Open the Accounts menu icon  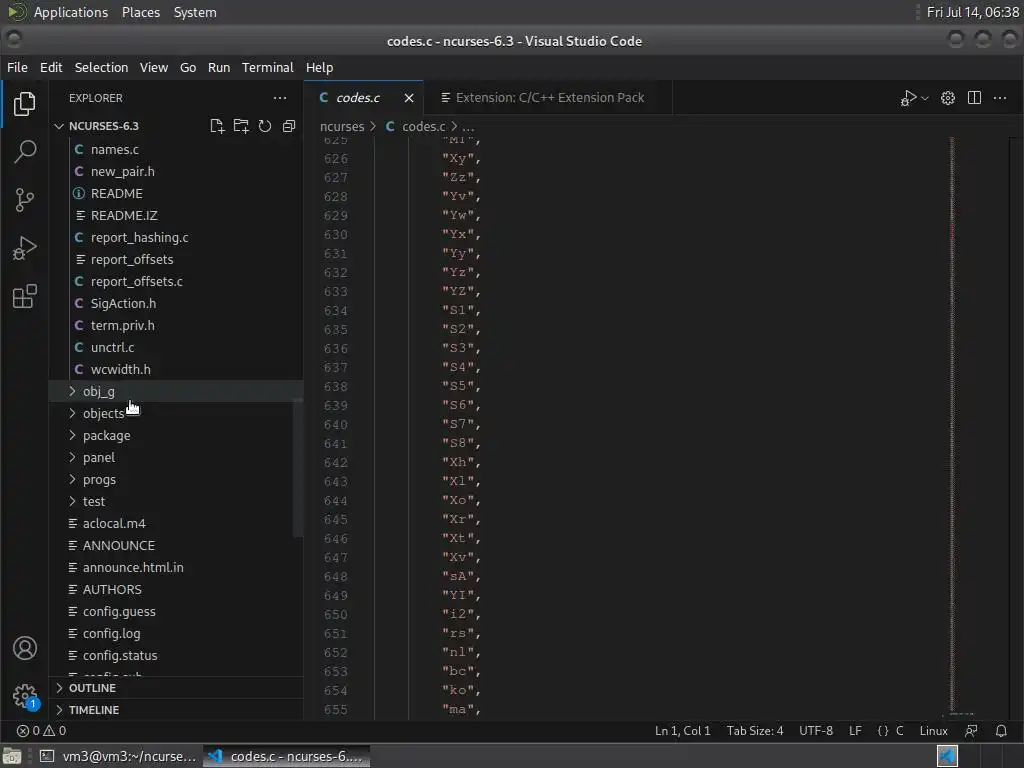[x=24, y=648]
